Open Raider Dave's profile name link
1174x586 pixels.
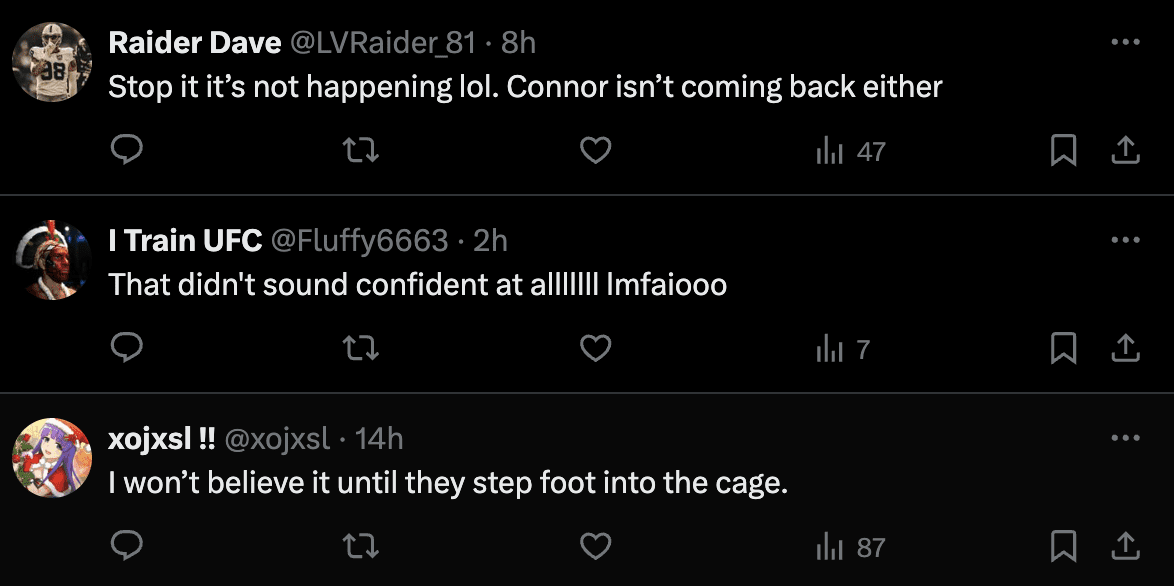click(x=194, y=43)
